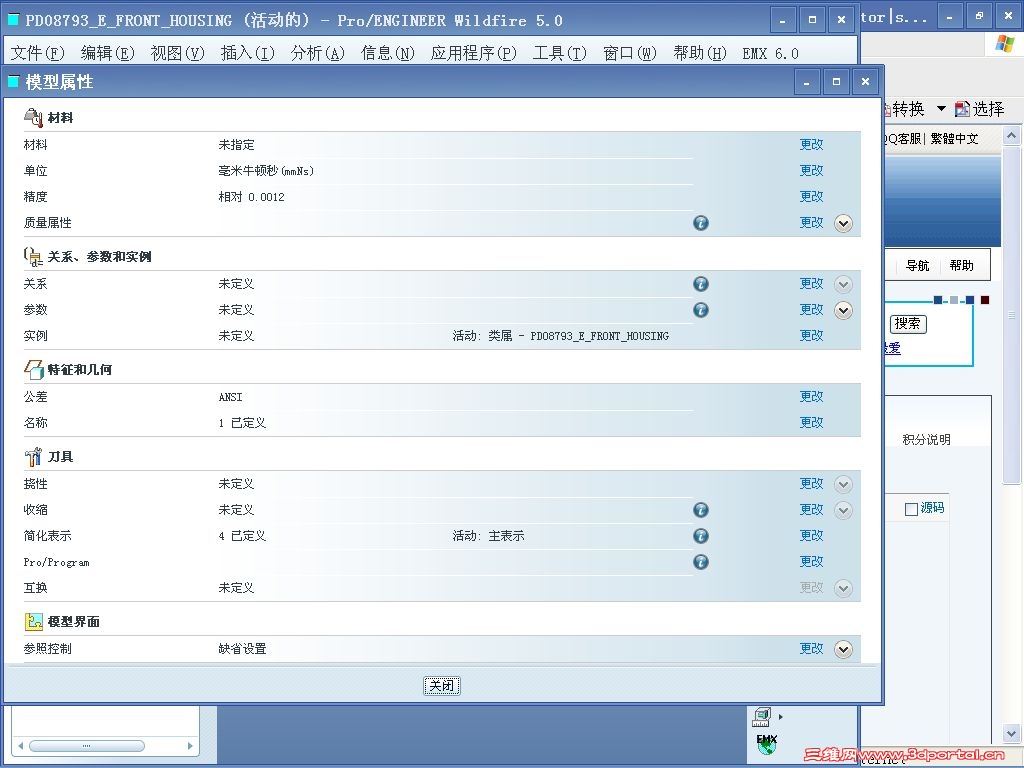1024x768 pixels.
Task: Expand the 互换 row details
Action: click(x=843, y=588)
